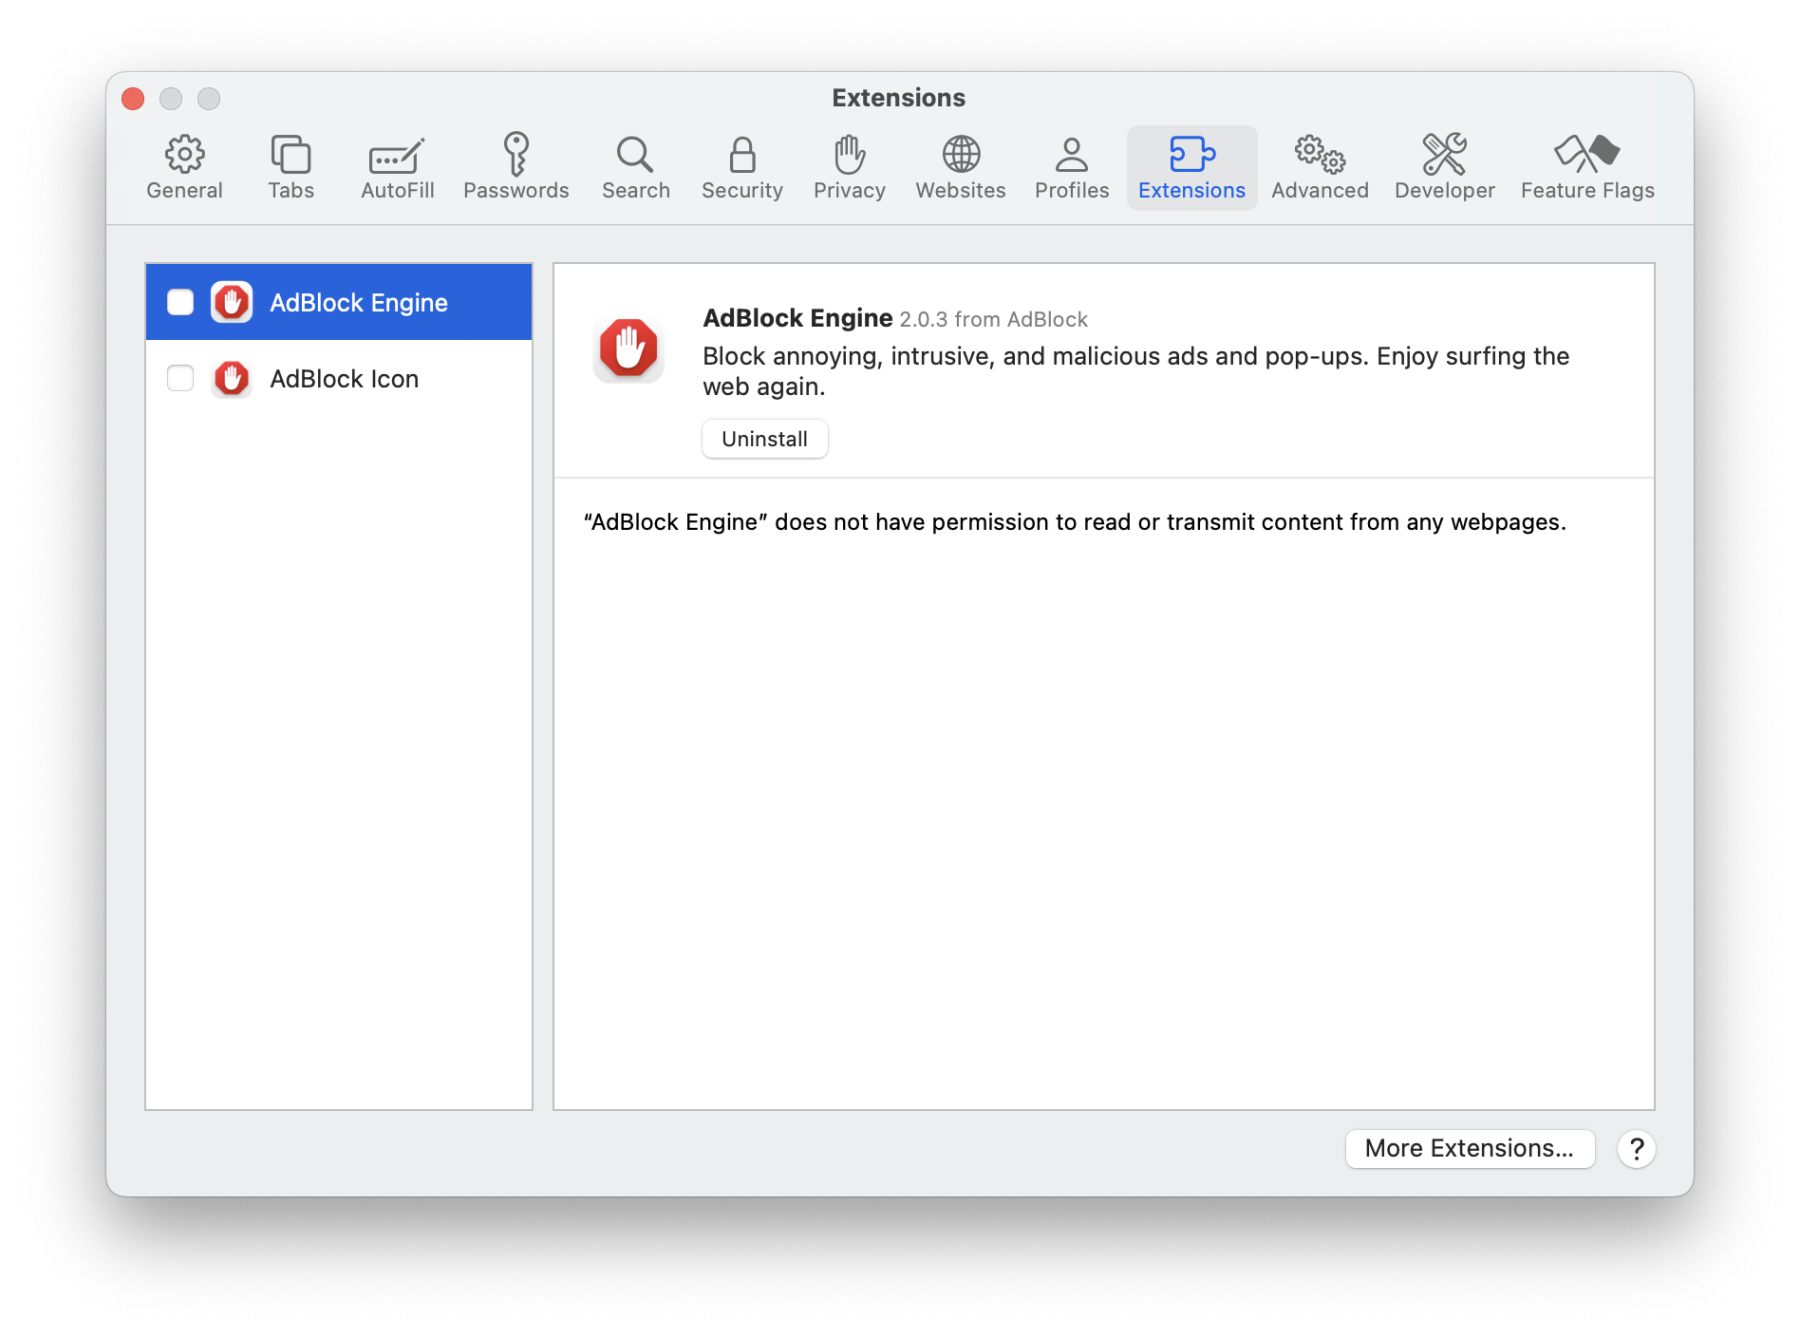The image size is (1800, 1337).
Task: Open Websites settings
Action: tap(959, 166)
